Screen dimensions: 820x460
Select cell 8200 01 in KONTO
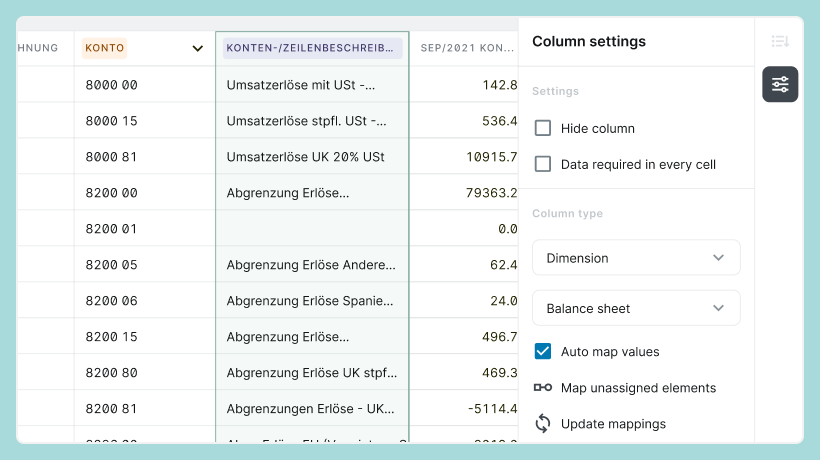tap(144, 229)
